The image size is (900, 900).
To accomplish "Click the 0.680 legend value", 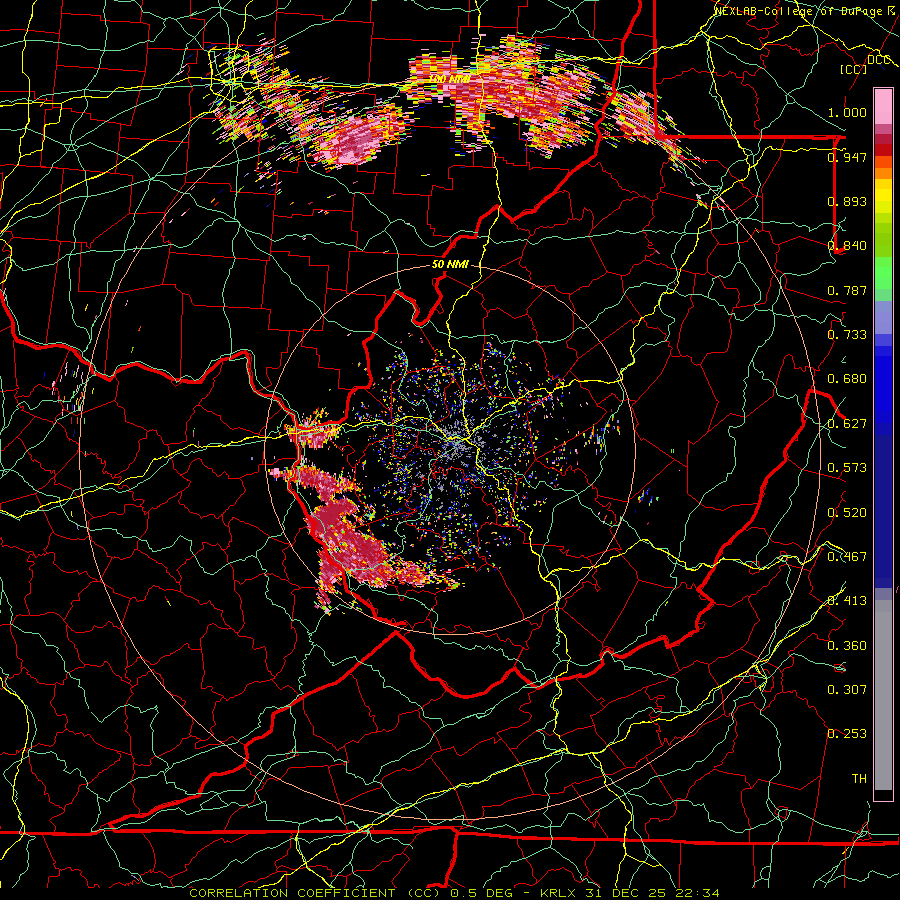I will (x=847, y=379).
